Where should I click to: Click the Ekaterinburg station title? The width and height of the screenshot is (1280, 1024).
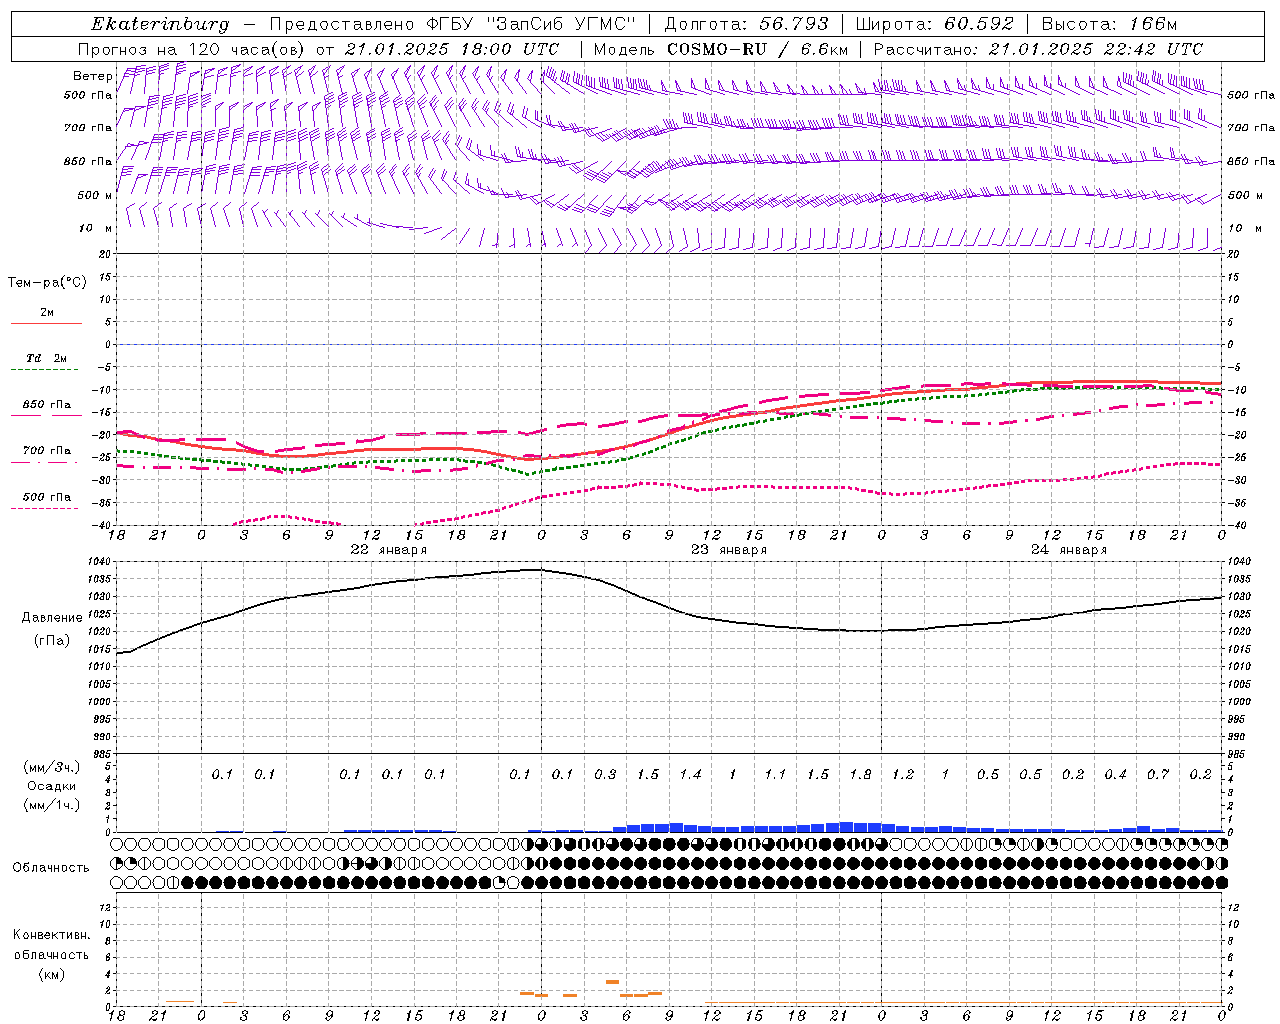(x=160, y=24)
